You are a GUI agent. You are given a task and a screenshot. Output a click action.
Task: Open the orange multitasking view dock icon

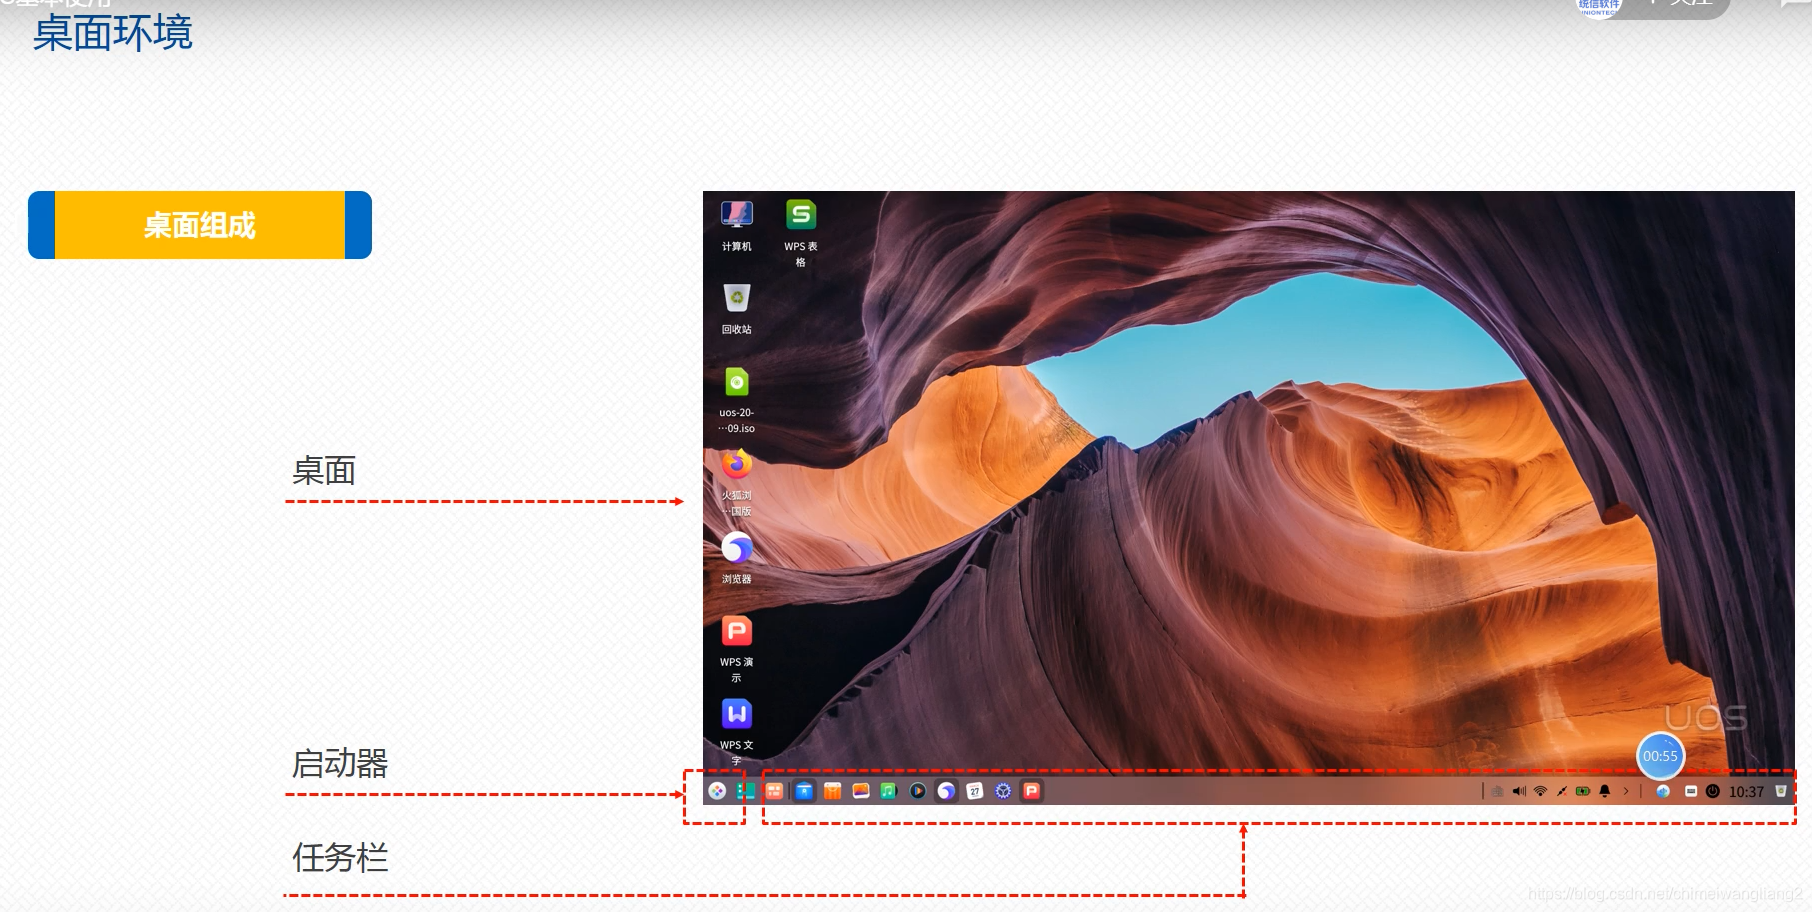774,791
